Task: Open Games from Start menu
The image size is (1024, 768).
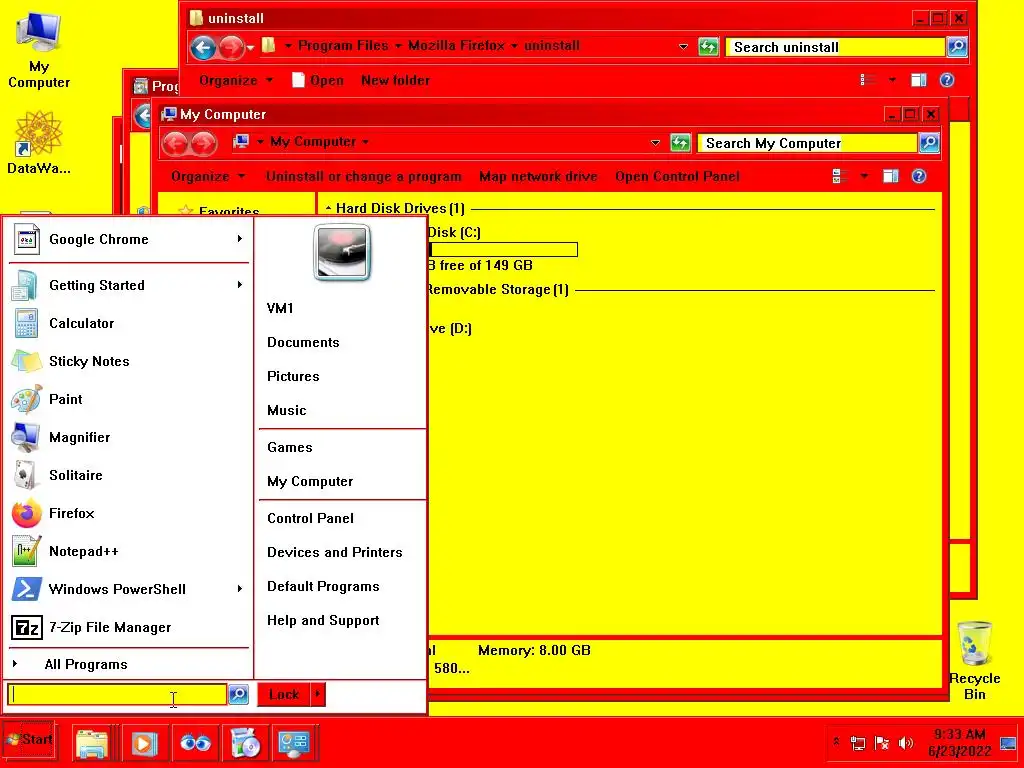Action: coord(290,447)
